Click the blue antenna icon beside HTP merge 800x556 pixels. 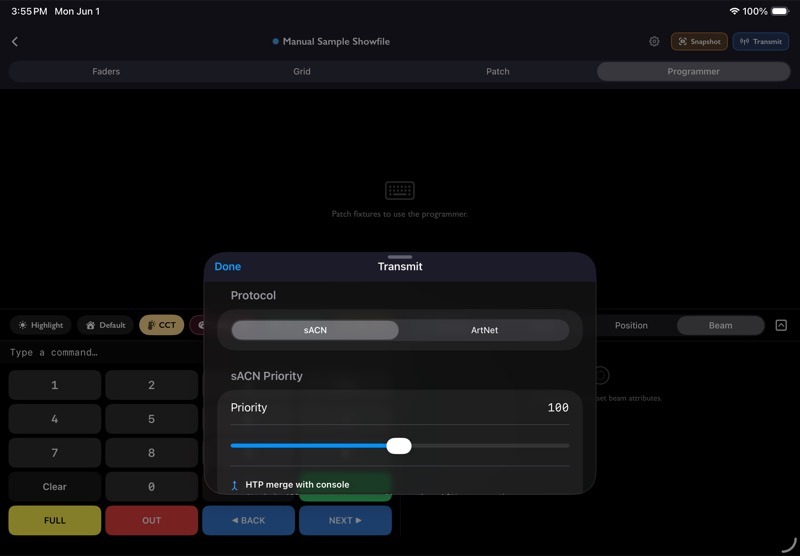pos(235,486)
